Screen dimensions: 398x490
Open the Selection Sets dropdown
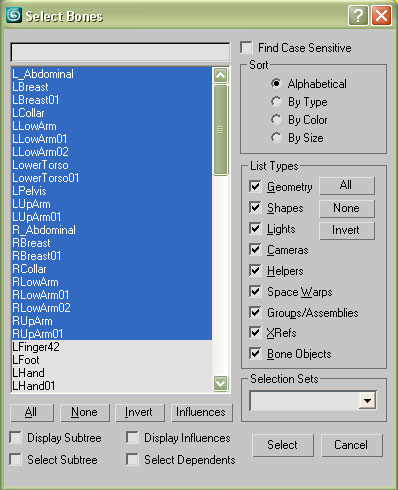[x=367, y=400]
